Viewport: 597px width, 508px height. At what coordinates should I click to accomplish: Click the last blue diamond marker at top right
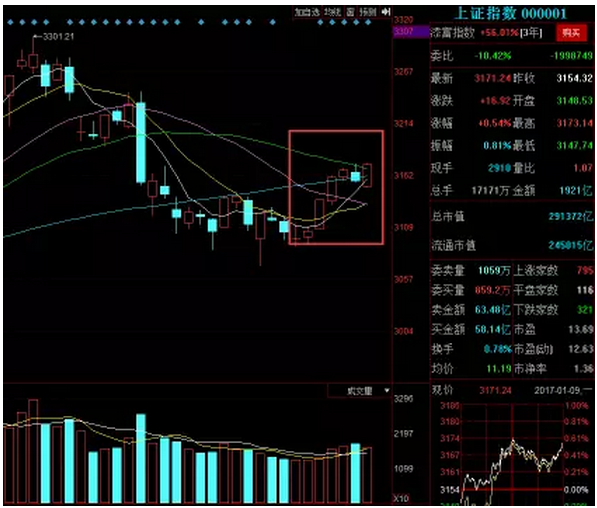(368, 22)
